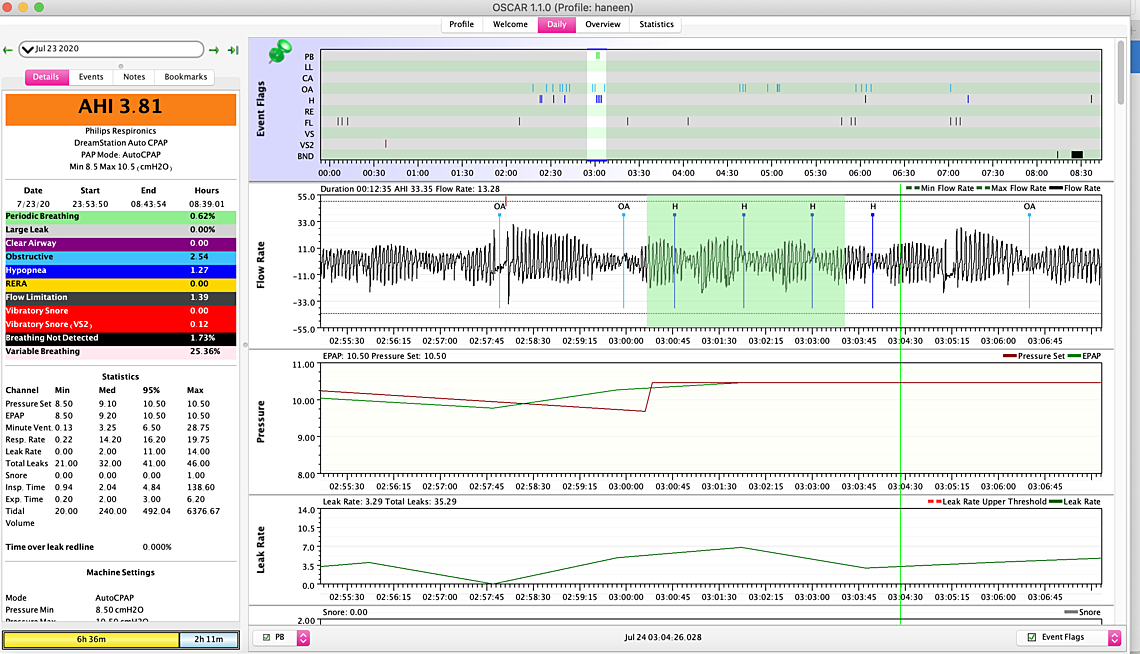
Task: Show the Events list tab
Action: tap(91, 77)
